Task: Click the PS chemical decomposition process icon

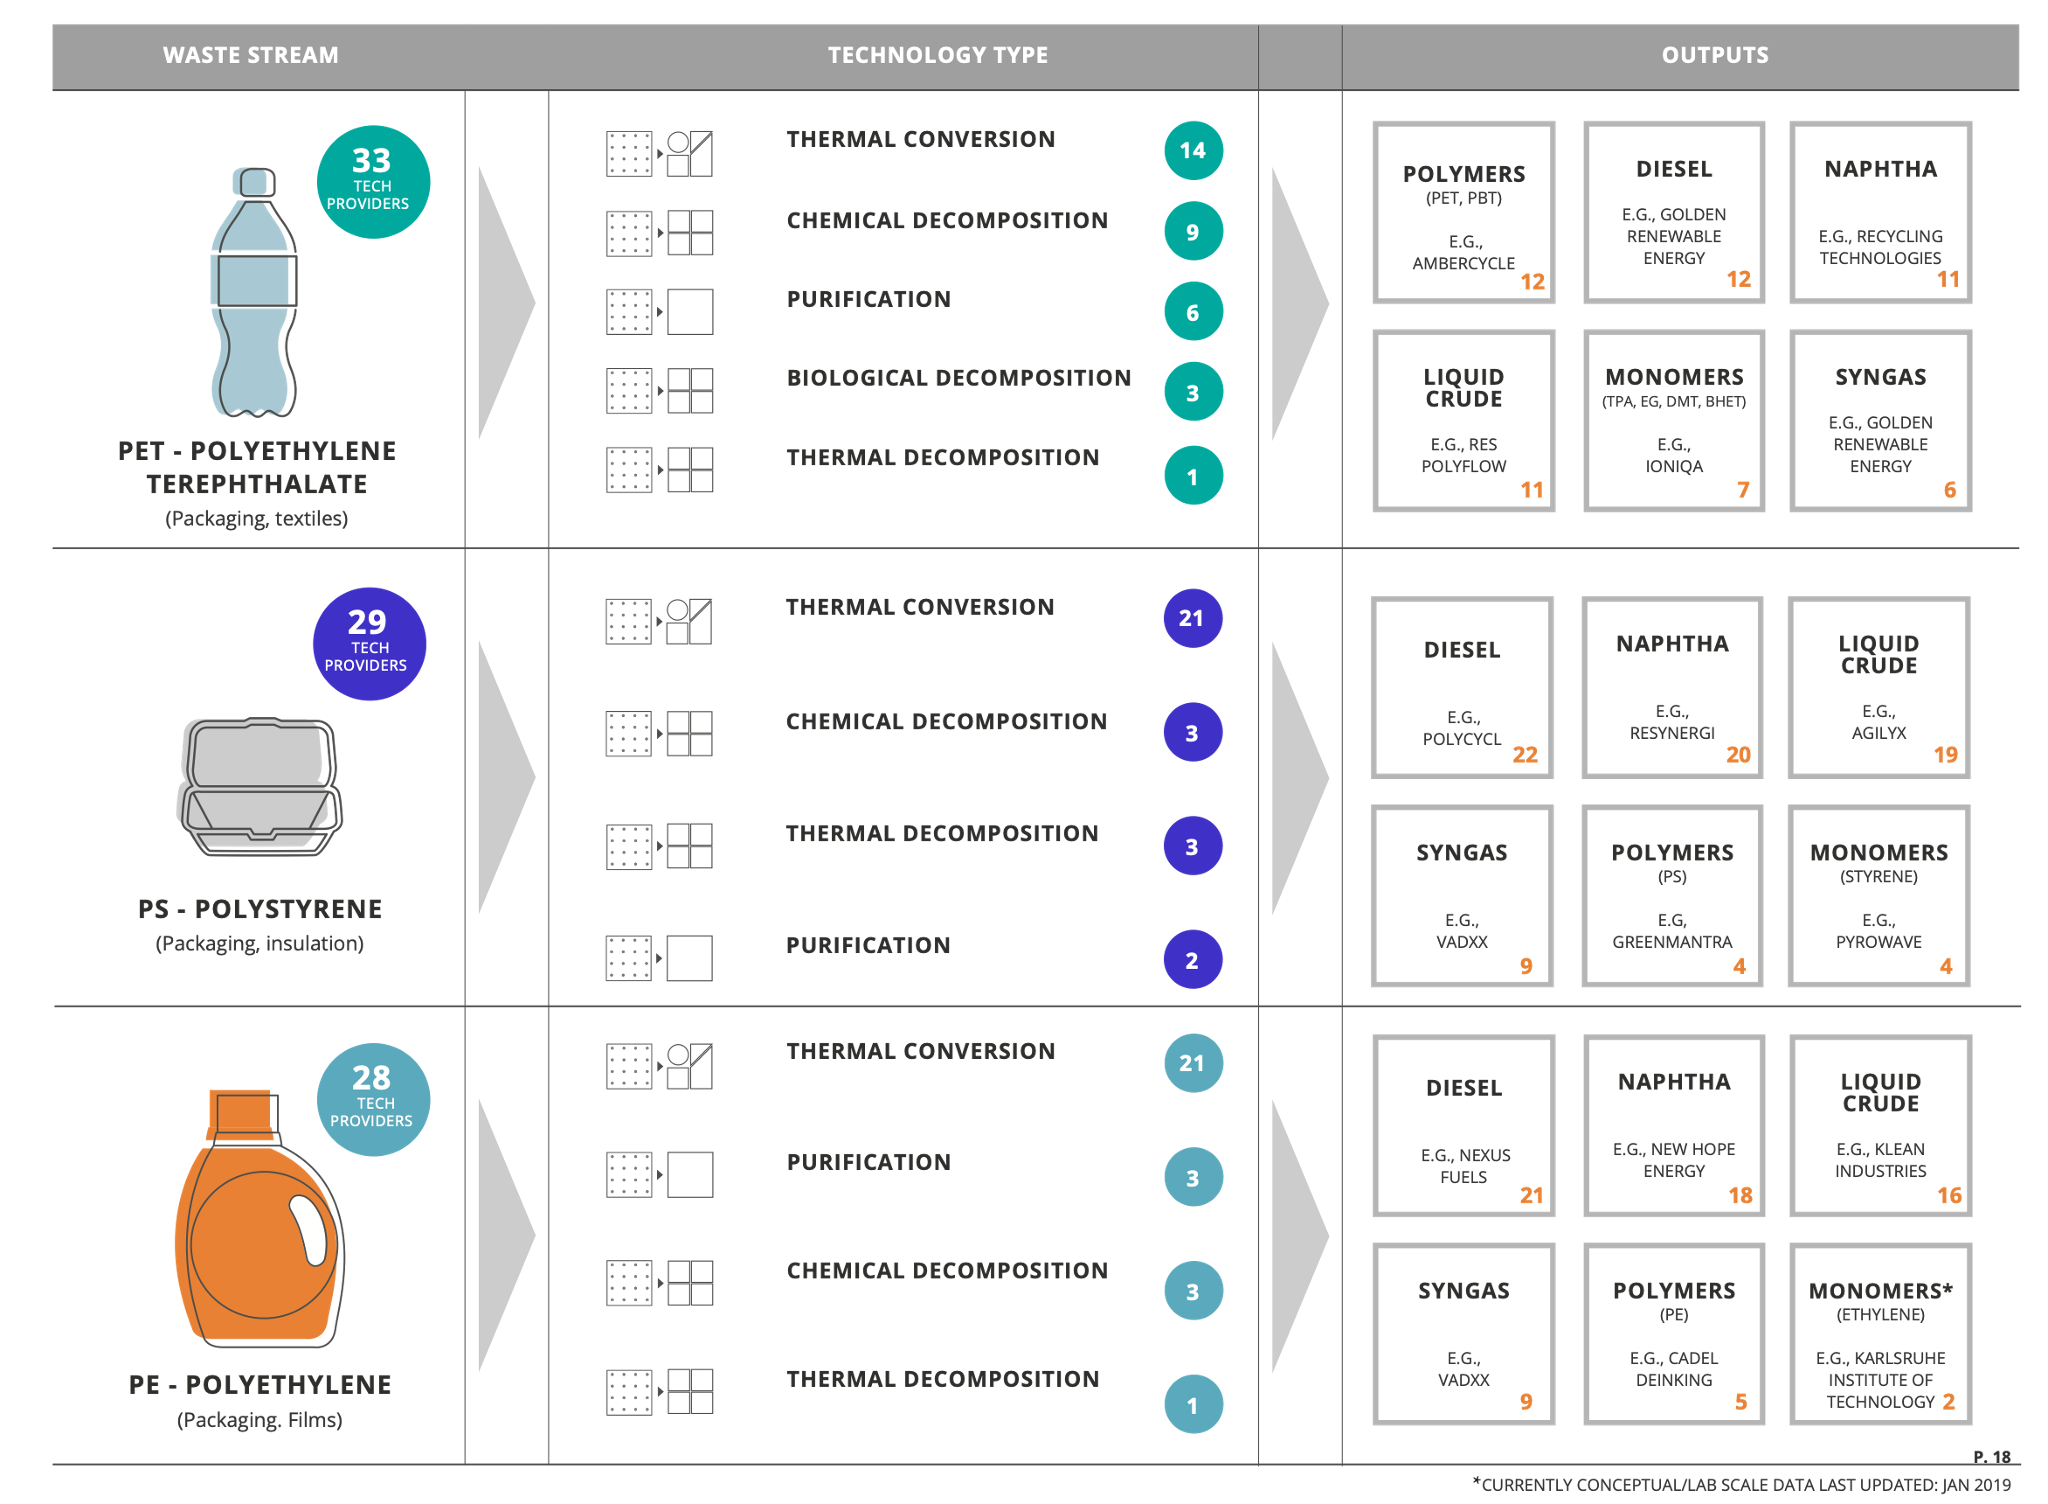Action: click(659, 733)
